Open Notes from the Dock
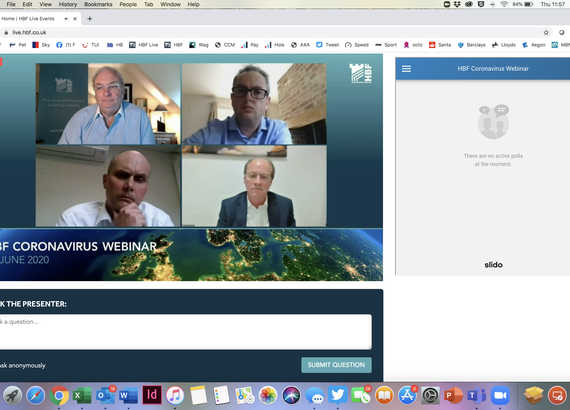Screen dimensions: 570x410 coord(198,395)
